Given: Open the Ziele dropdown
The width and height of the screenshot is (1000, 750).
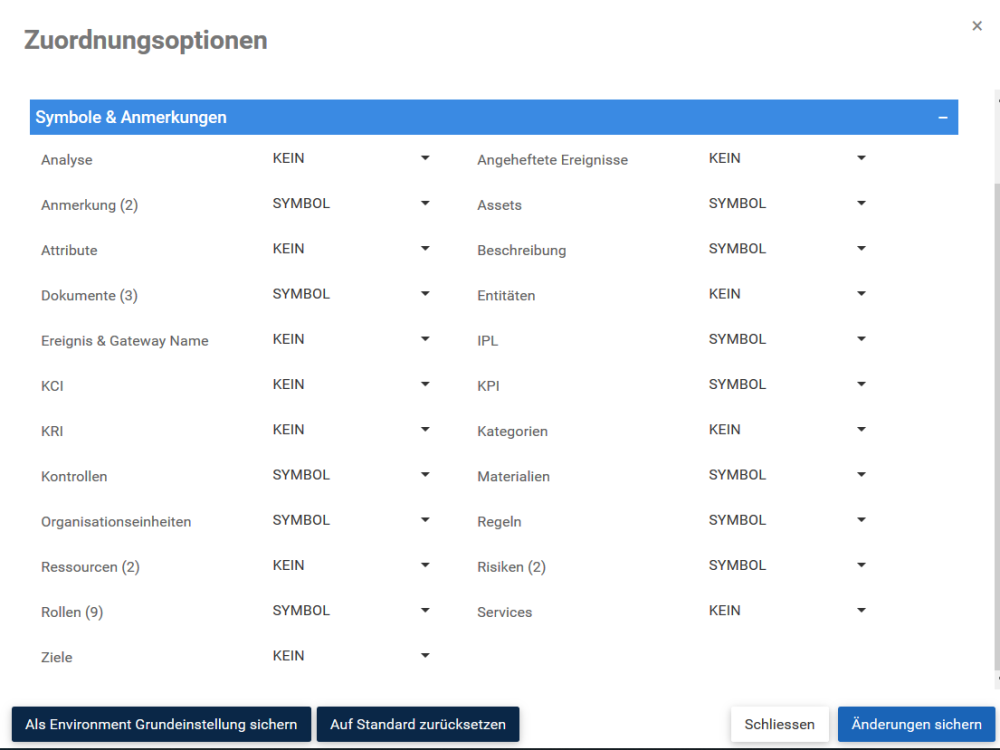Looking at the screenshot, I should tap(351, 656).
